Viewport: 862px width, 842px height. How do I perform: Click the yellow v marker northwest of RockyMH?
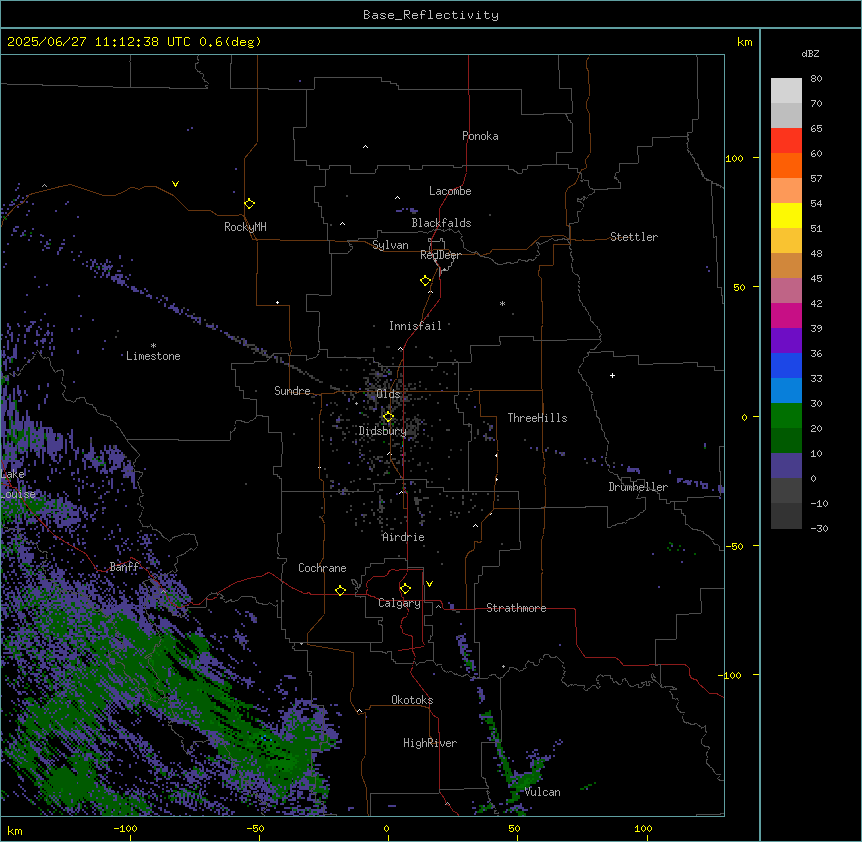(x=175, y=184)
